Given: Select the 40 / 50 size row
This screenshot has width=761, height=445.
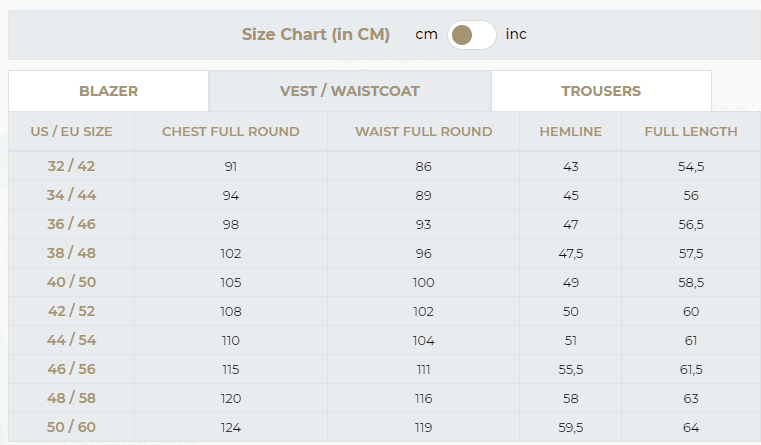Looking at the screenshot, I should 384,282.
